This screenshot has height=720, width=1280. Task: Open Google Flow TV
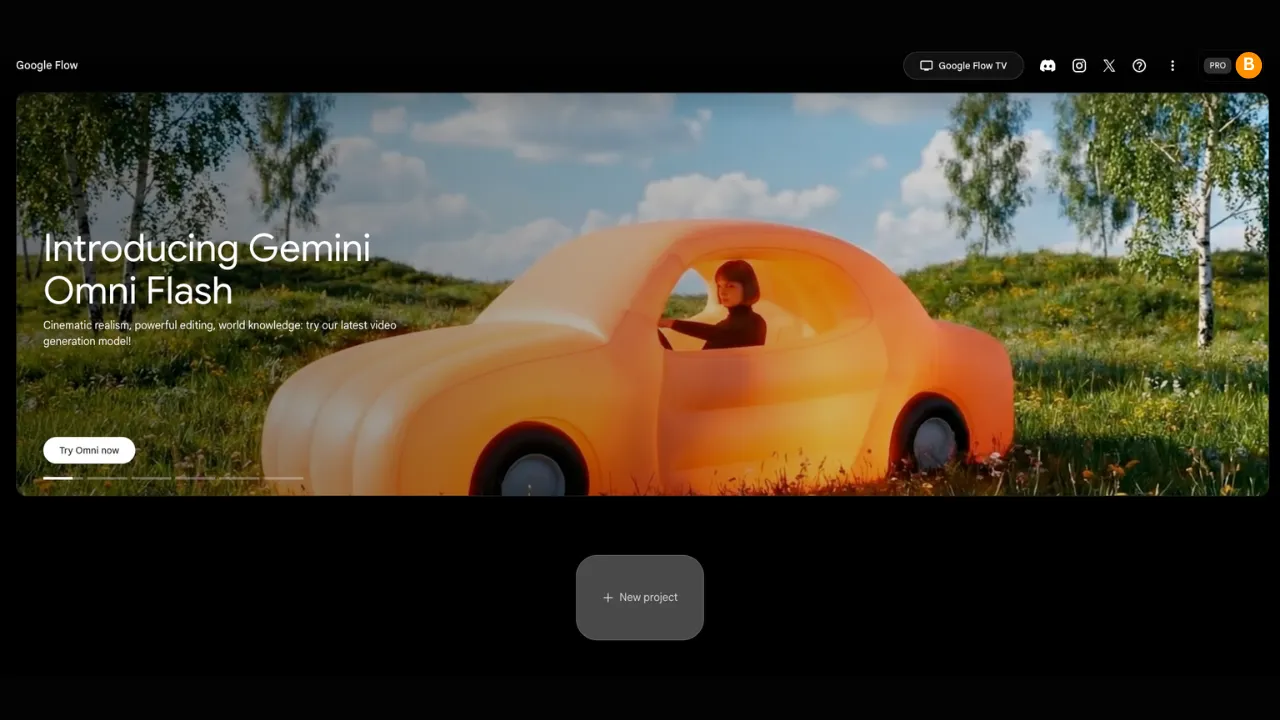(x=963, y=66)
